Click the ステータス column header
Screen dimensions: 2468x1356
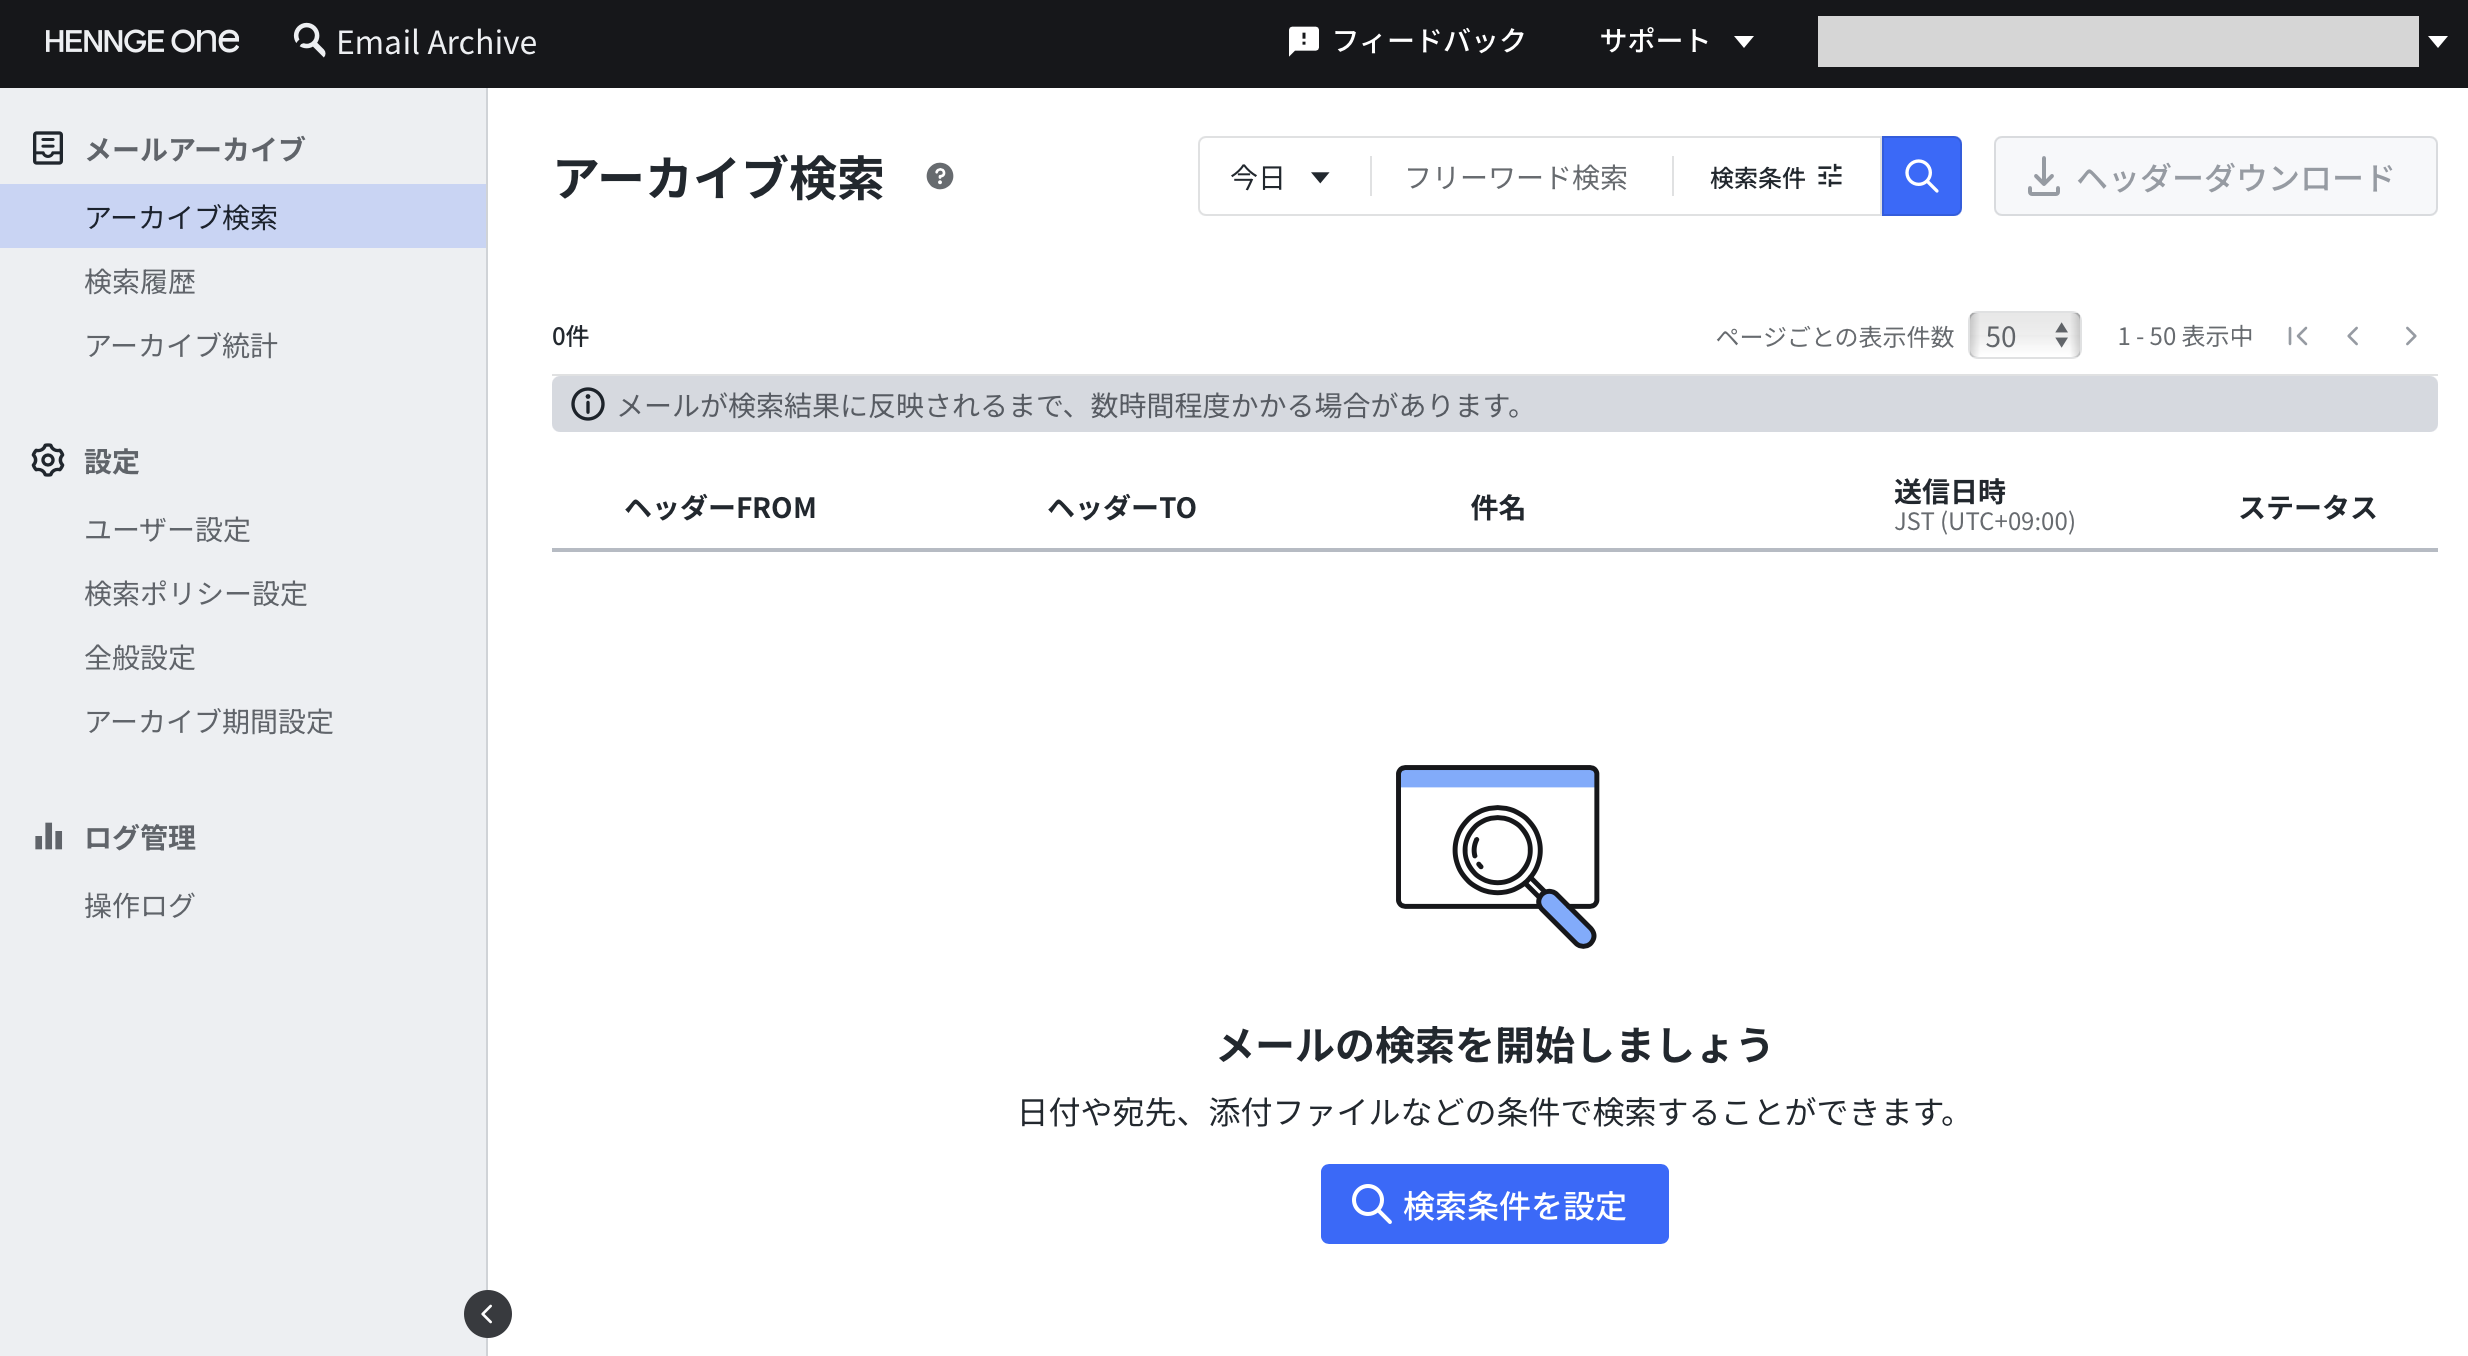pos(2307,508)
